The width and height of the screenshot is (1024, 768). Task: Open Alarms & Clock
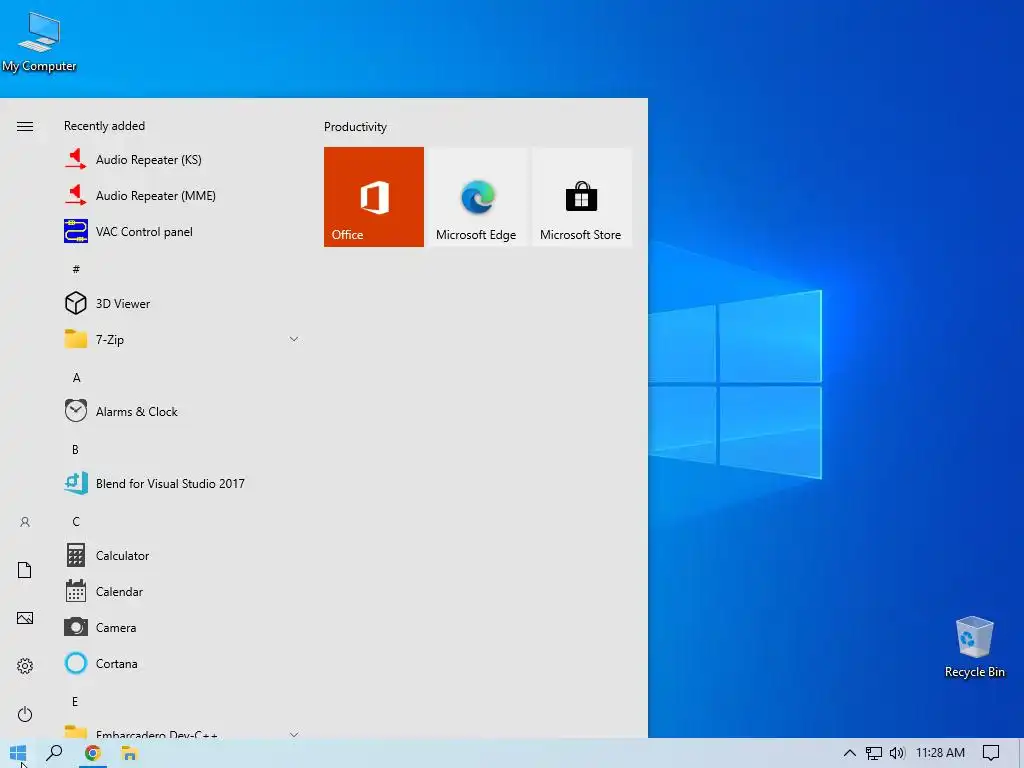pos(182,411)
